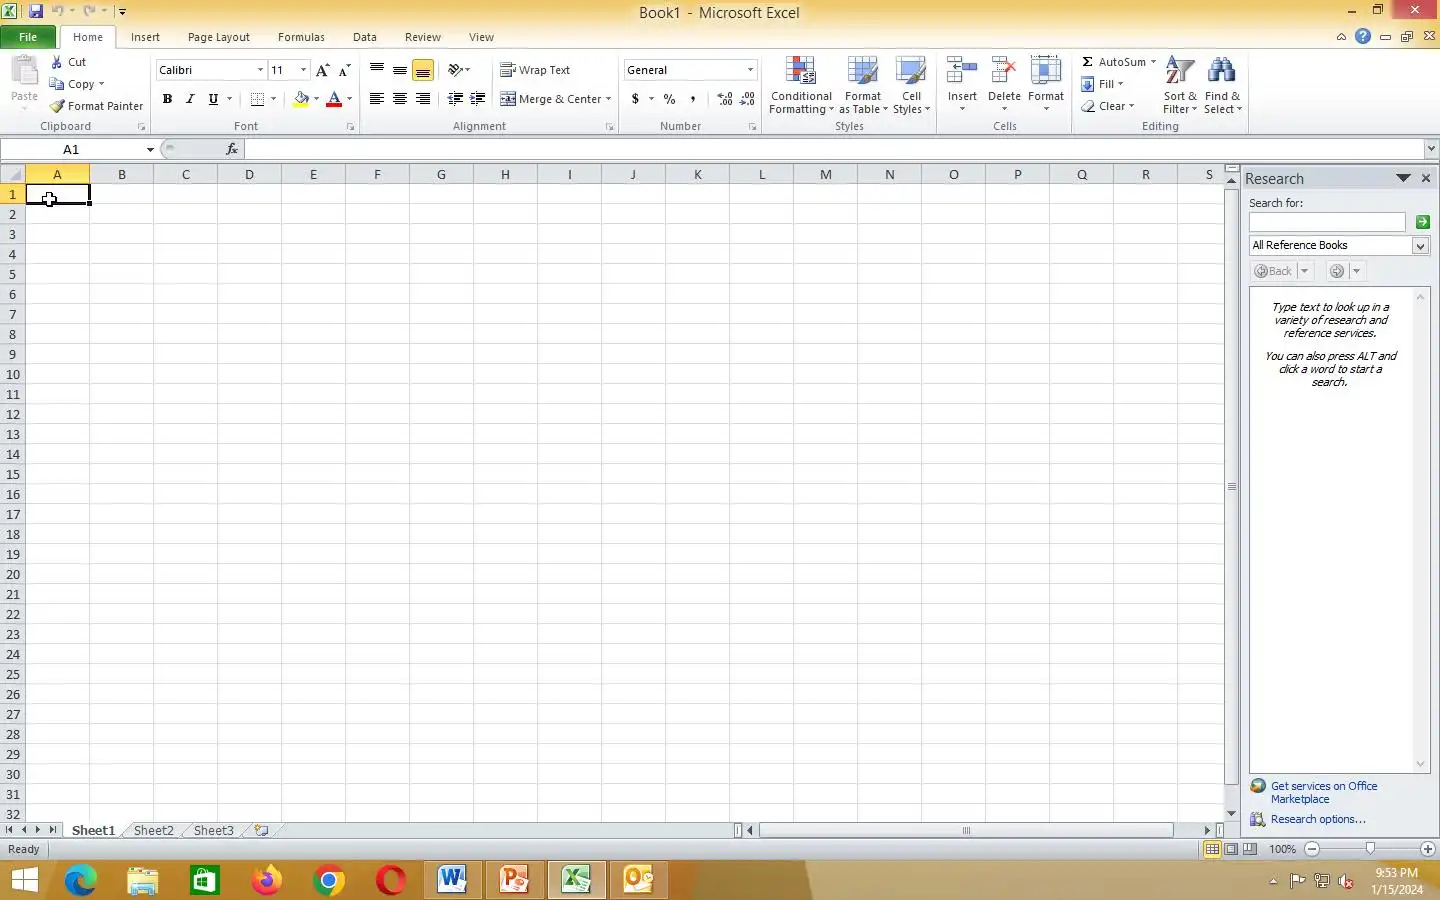
Task: Center text horizontally in cell
Action: click(400, 99)
